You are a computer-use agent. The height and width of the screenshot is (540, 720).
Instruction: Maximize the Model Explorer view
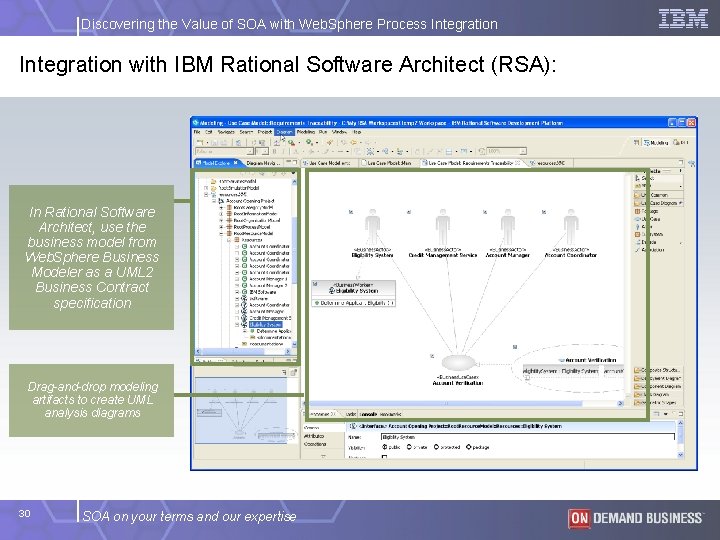click(x=295, y=162)
